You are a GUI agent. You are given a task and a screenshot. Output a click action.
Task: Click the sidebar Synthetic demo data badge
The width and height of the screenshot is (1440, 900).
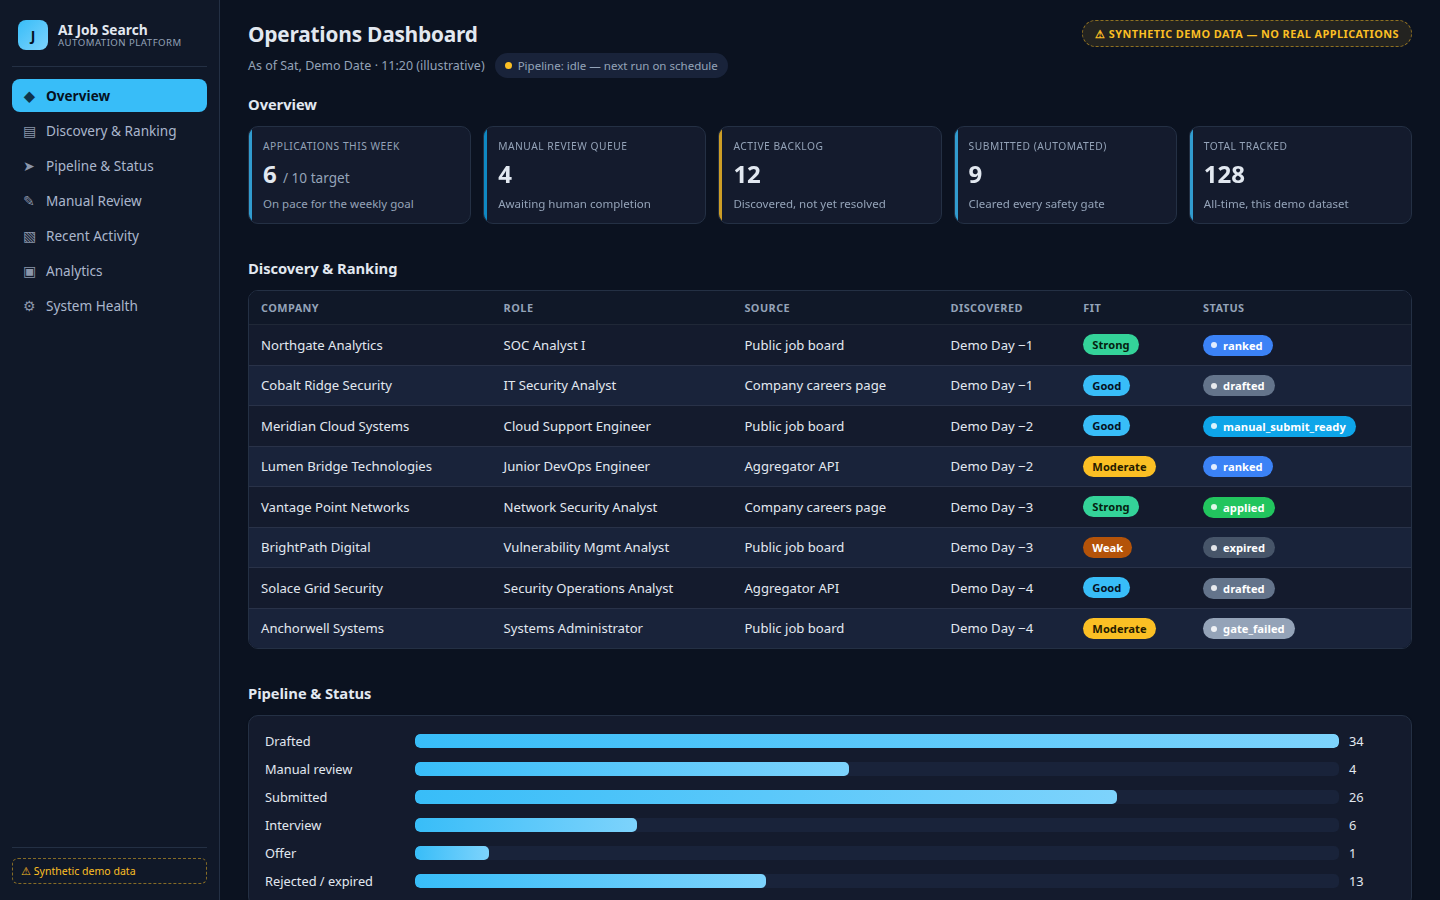coord(109,871)
